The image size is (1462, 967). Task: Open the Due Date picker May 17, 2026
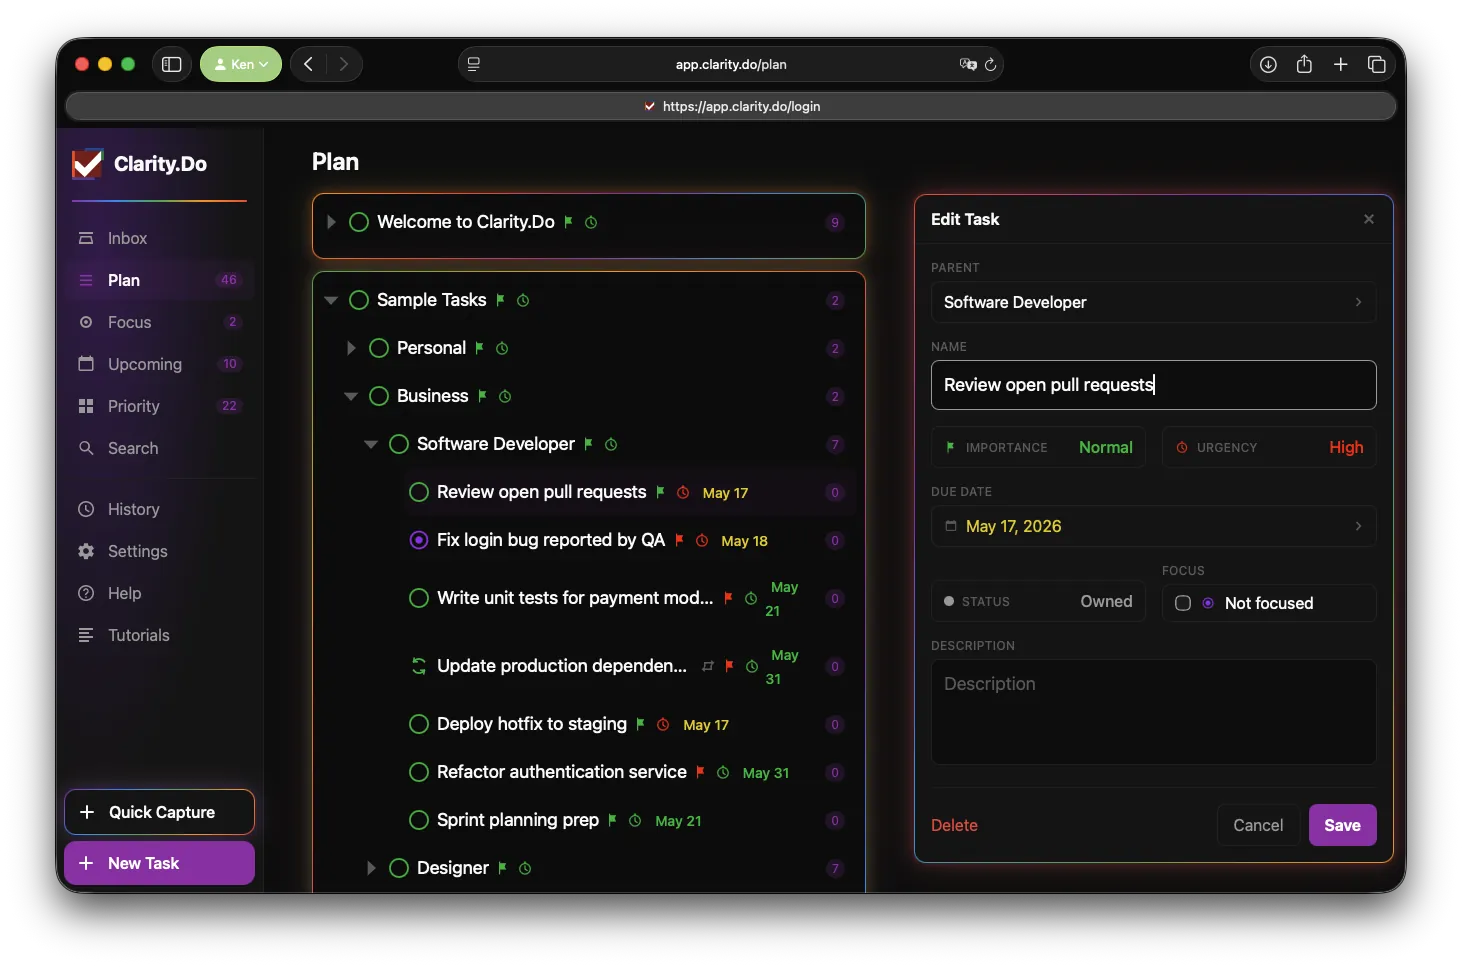click(1154, 526)
